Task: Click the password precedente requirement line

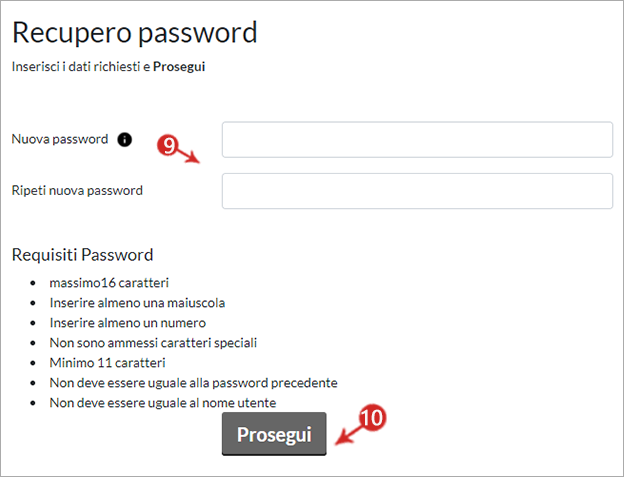Action: (193, 383)
